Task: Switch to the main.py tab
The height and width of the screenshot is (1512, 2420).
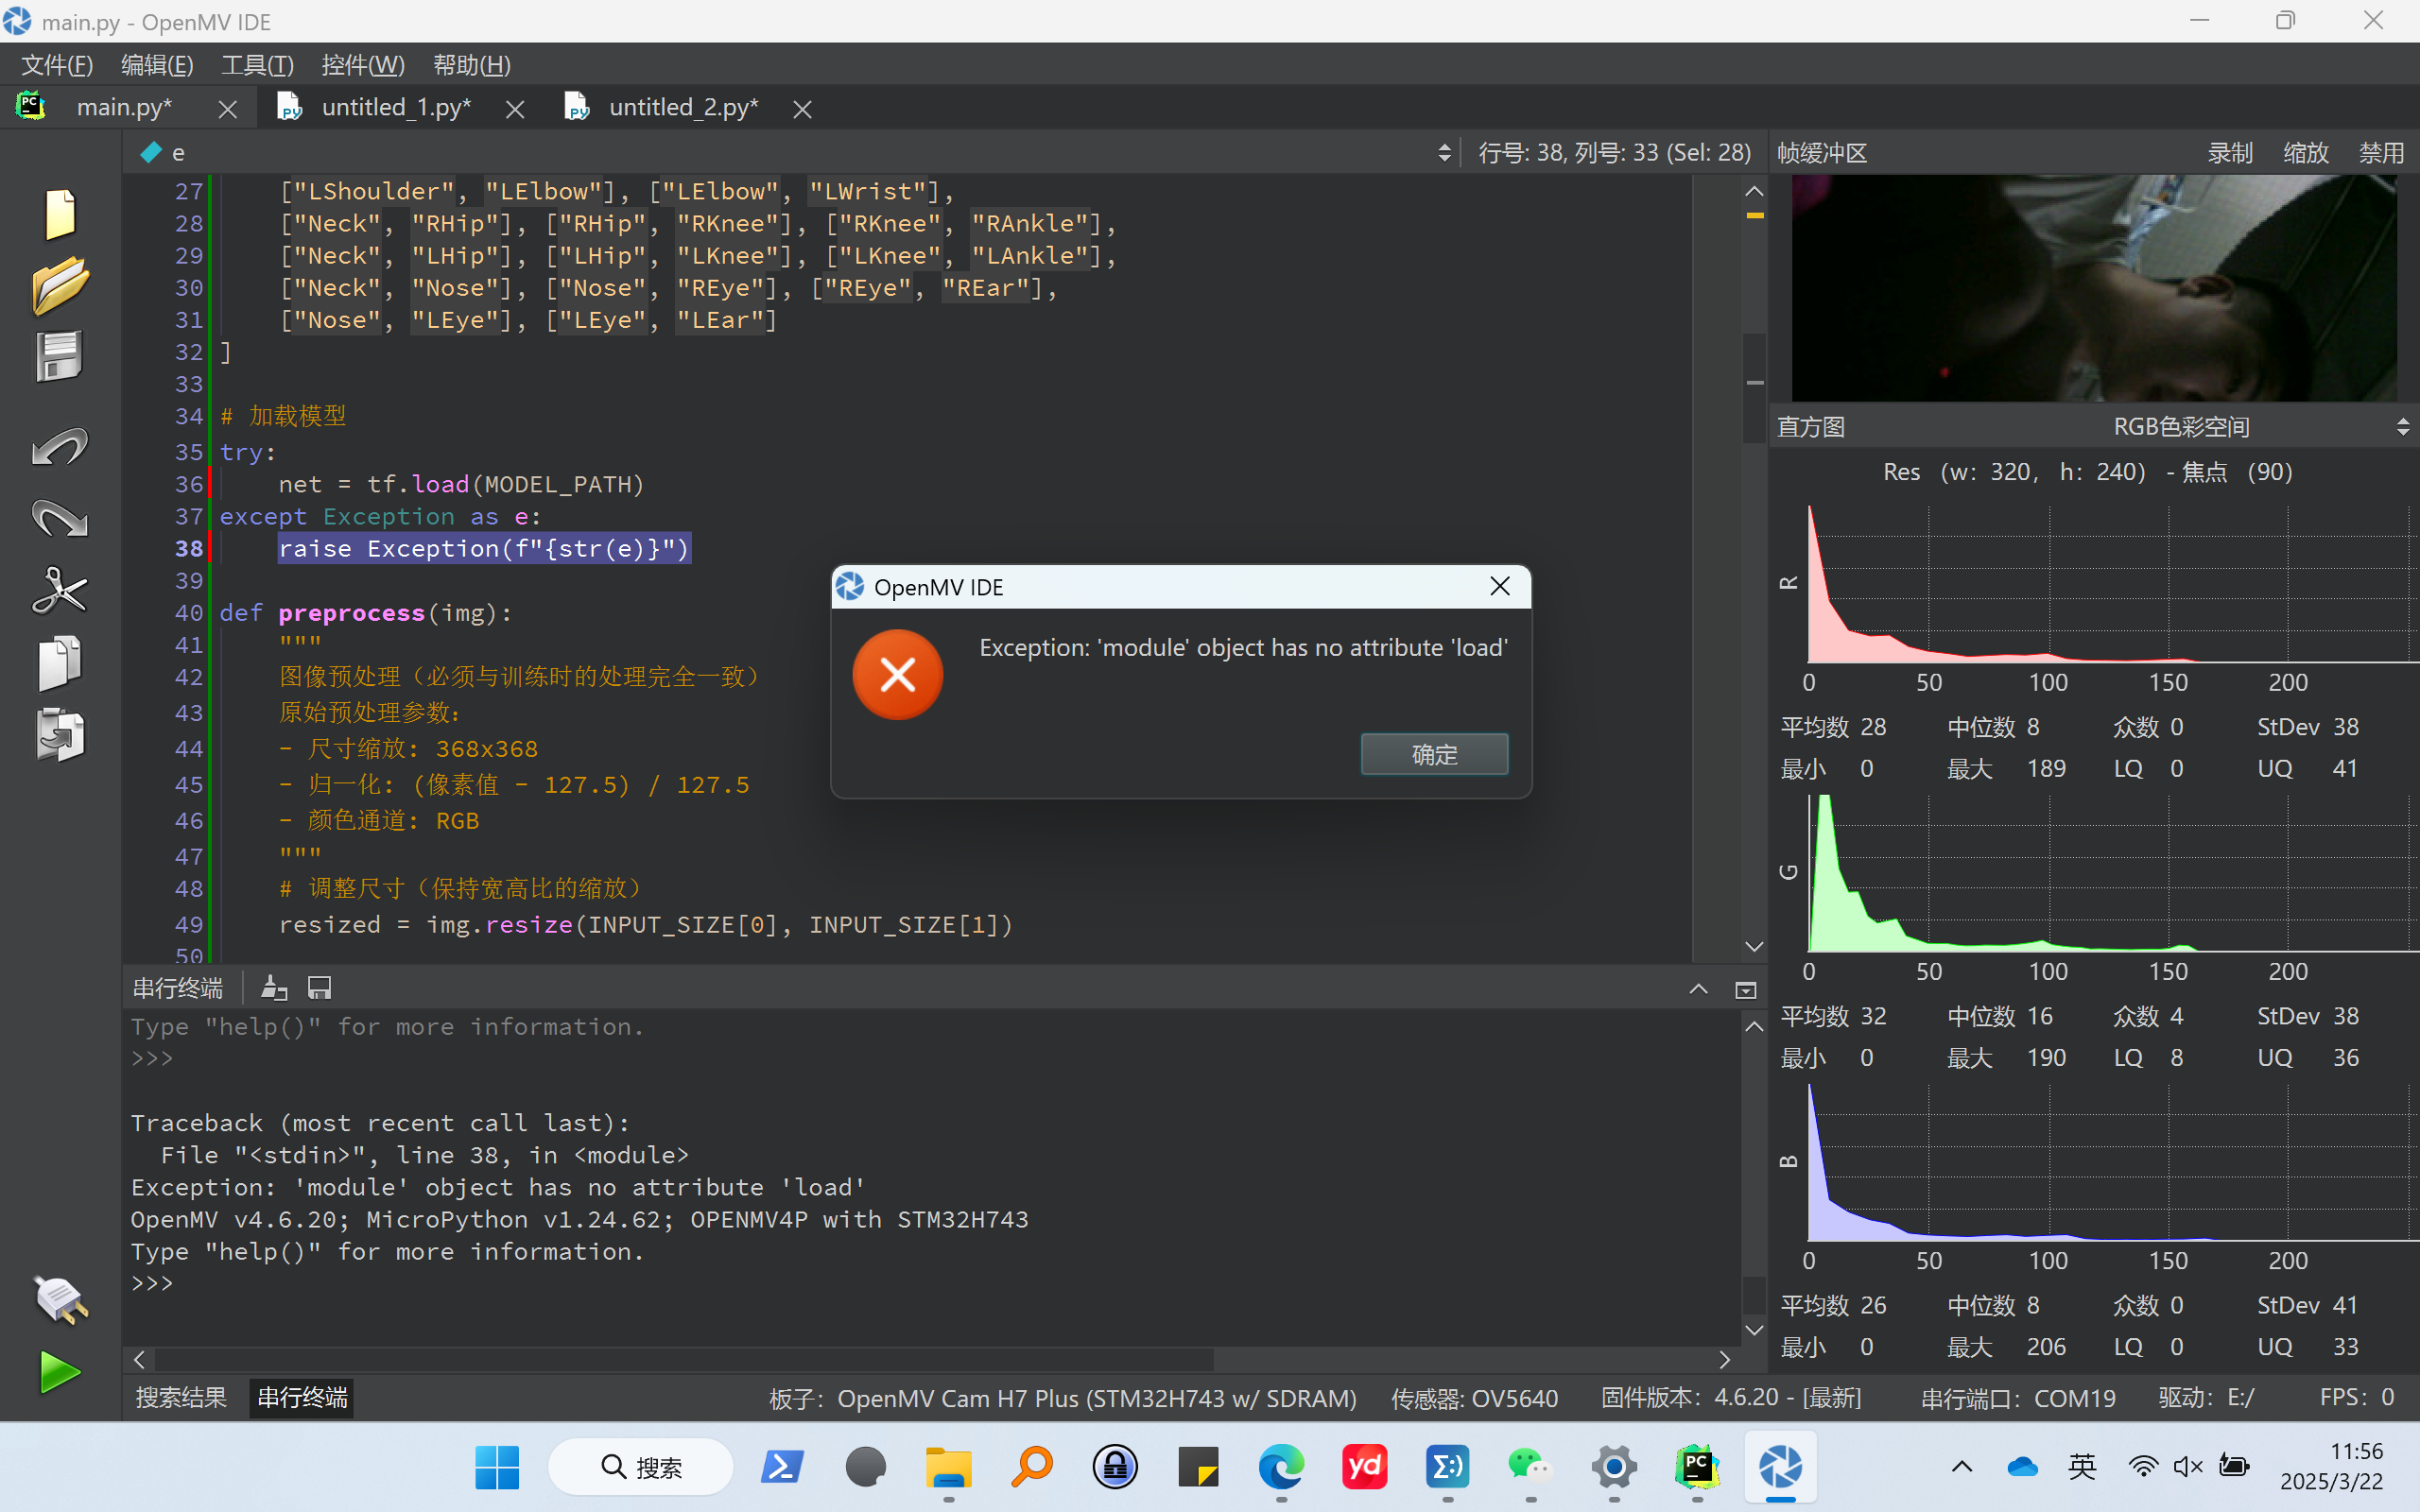Action: pyautogui.click(x=123, y=107)
